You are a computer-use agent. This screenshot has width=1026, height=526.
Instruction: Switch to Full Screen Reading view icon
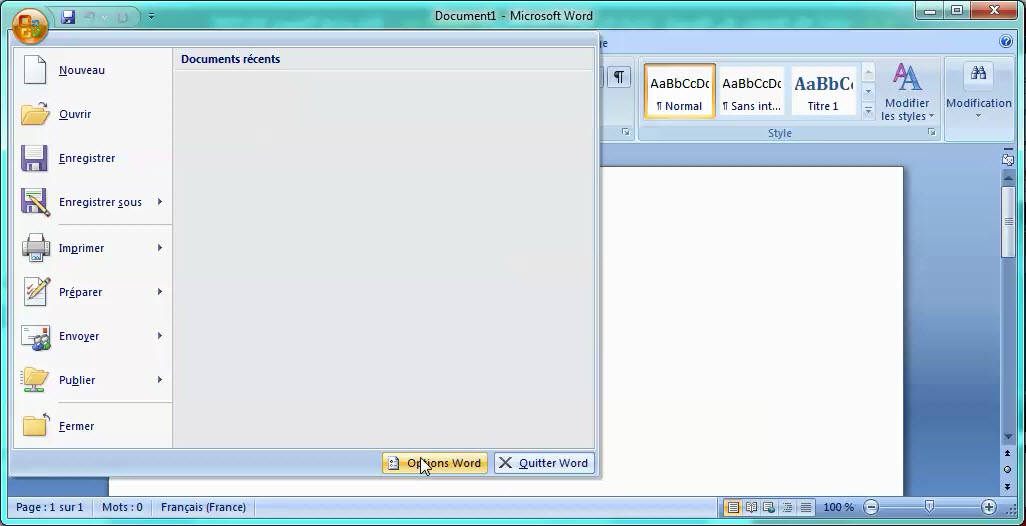[x=752, y=507]
